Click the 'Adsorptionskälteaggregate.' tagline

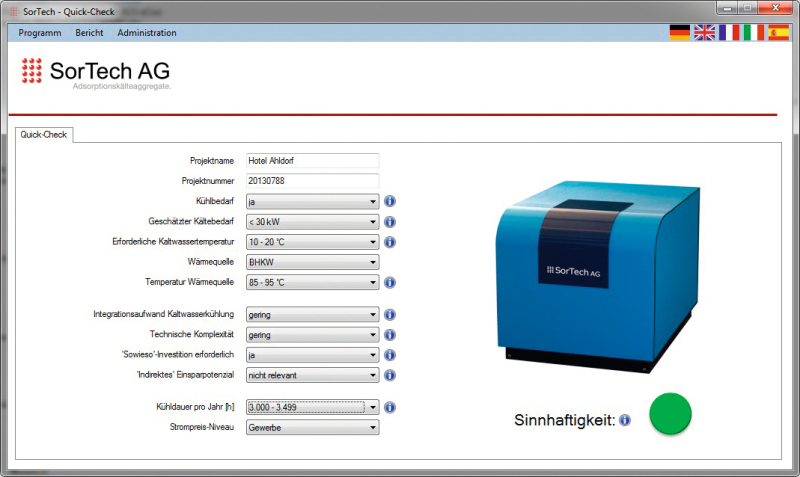tap(121, 86)
